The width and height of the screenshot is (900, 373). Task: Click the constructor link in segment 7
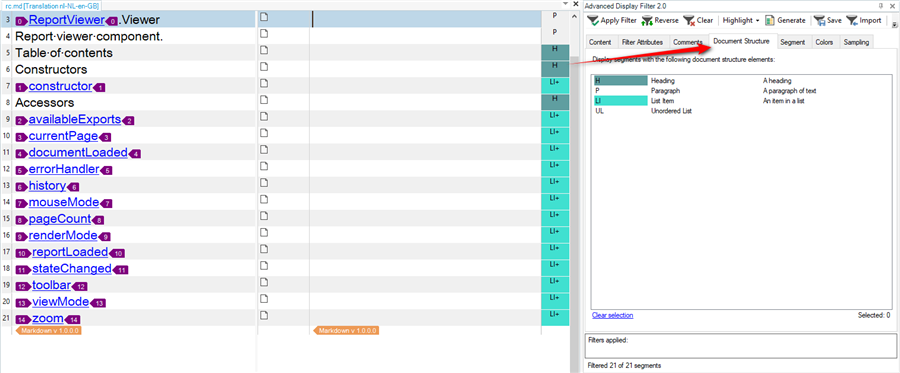click(60, 86)
